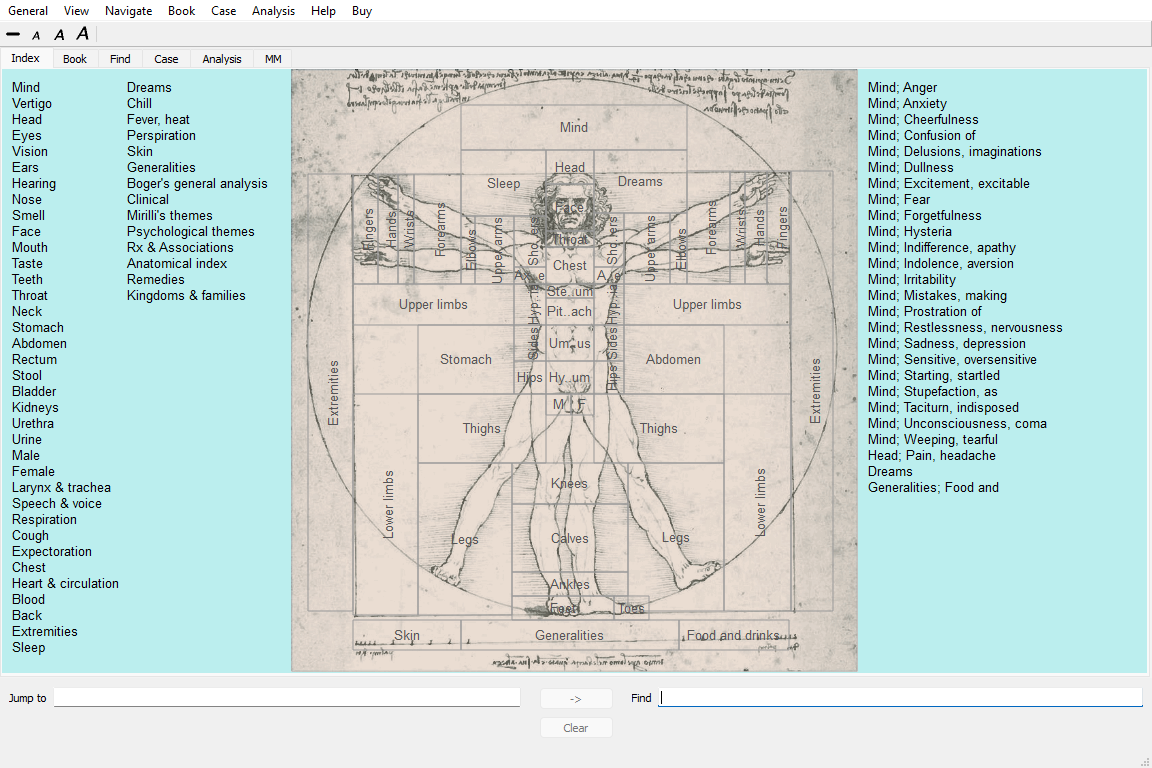Open the Larynx & trachea chapter
Viewport: 1152px width, 768px height.
(61, 488)
